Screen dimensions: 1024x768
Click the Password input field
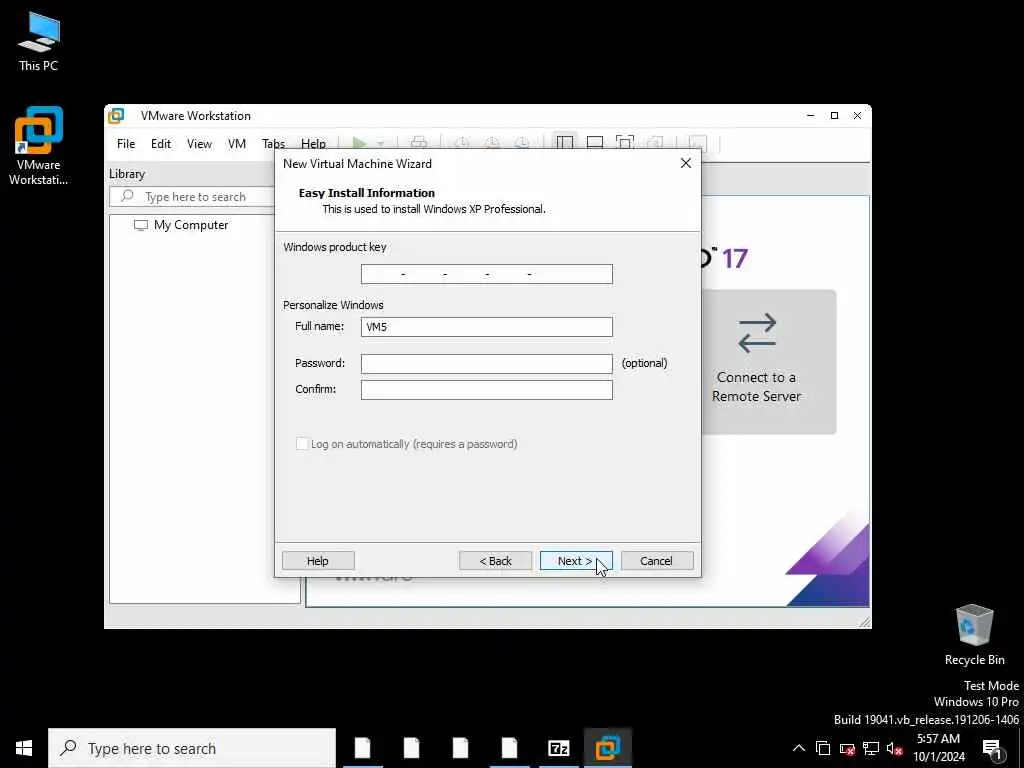click(x=487, y=364)
